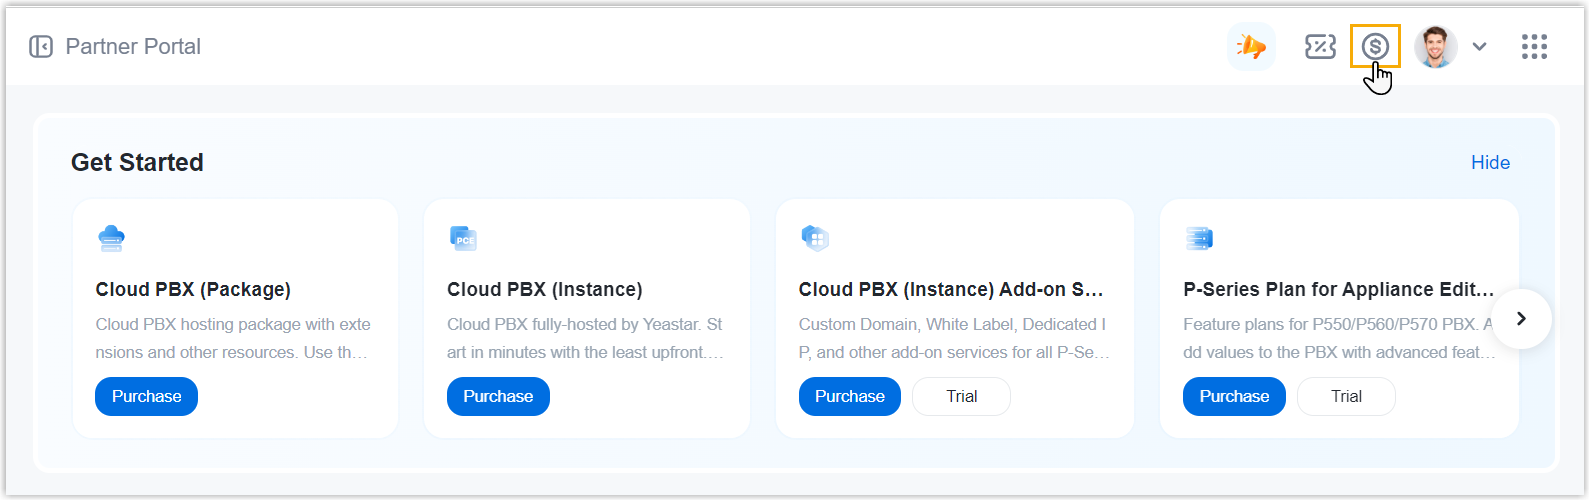Screen dimensions: 1590x501
Task: Purchase Cloud PBX Instance Add-on Services
Action: click(x=849, y=396)
